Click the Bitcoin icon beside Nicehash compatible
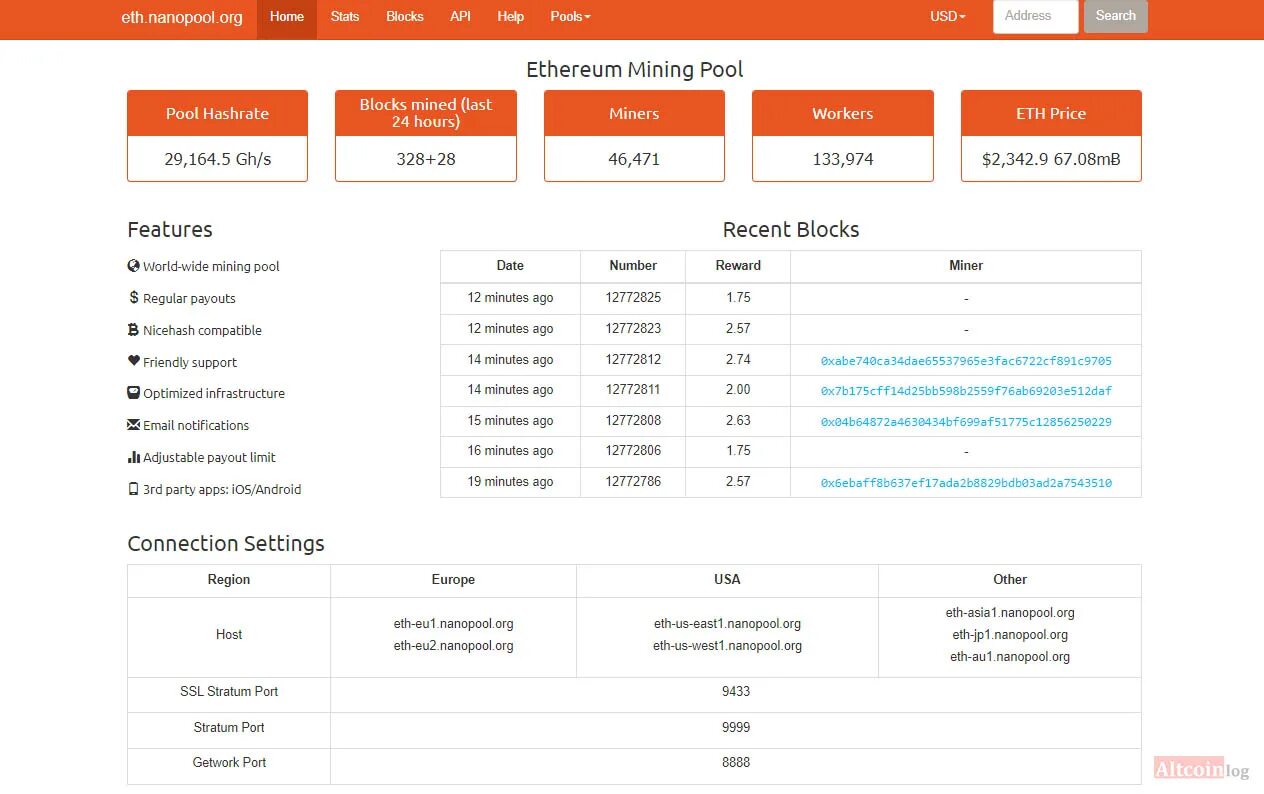This screenshot has width=1264, height=794. (133, 330)
